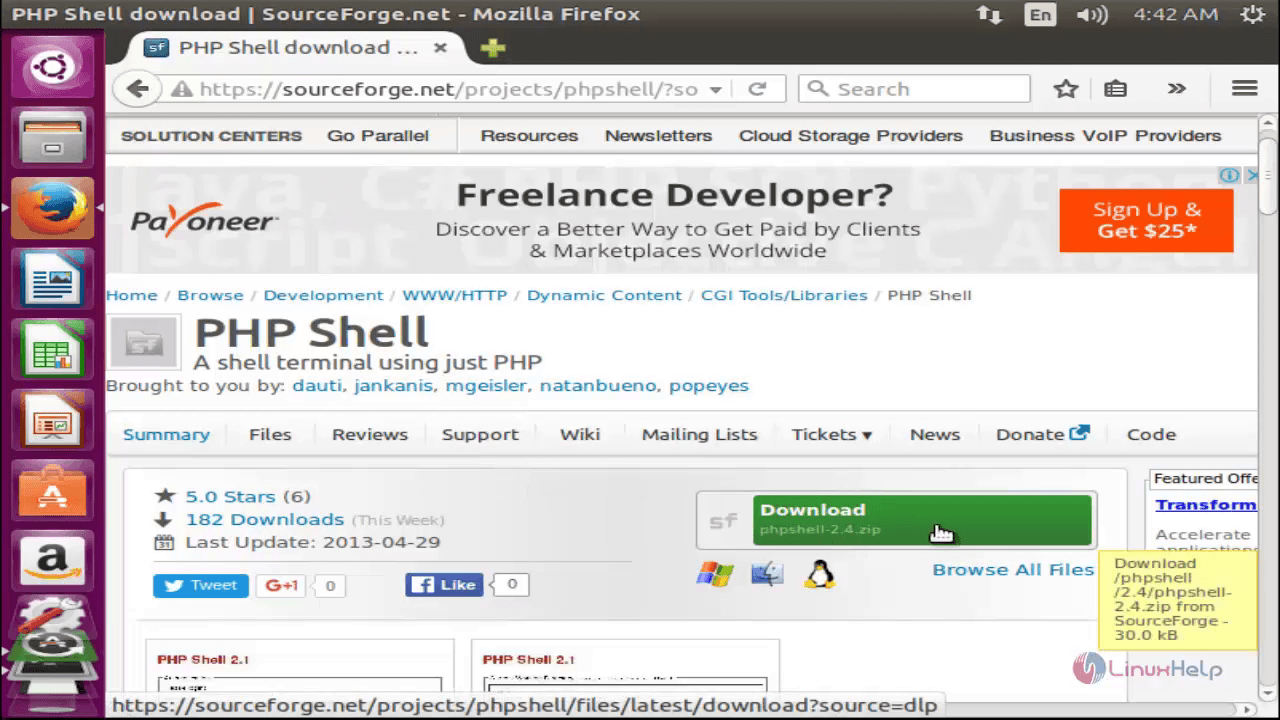Viewport: 1280px width, 720px height.
Task: Click Sign Up & Get $25 button
Action: coord(1146,220)
